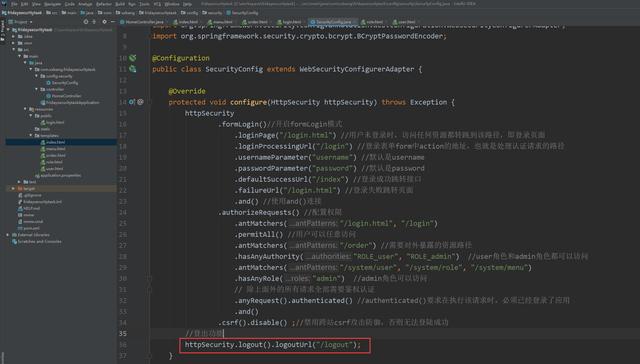
Task: Collapse the resources folder
Action: [25, 109]
